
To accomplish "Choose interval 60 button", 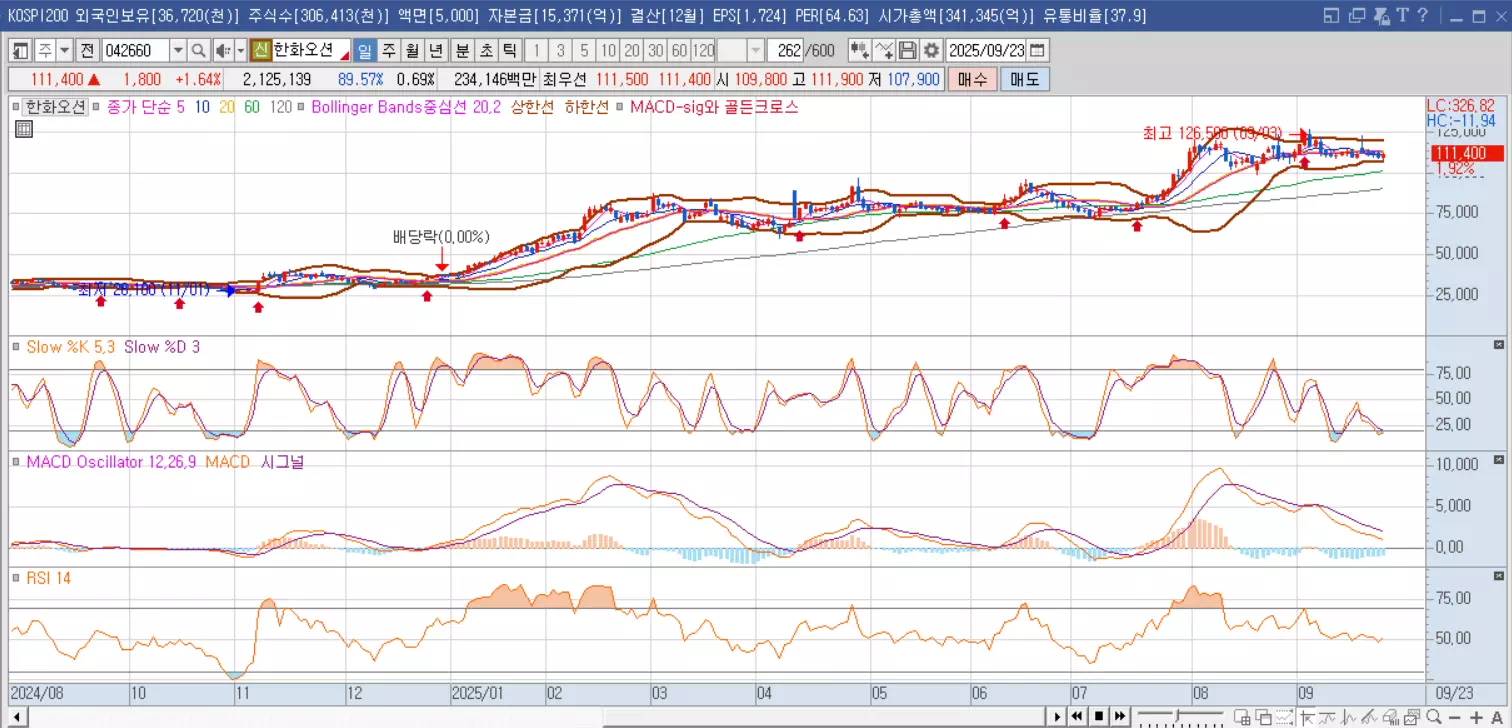I will click(679, 51).
